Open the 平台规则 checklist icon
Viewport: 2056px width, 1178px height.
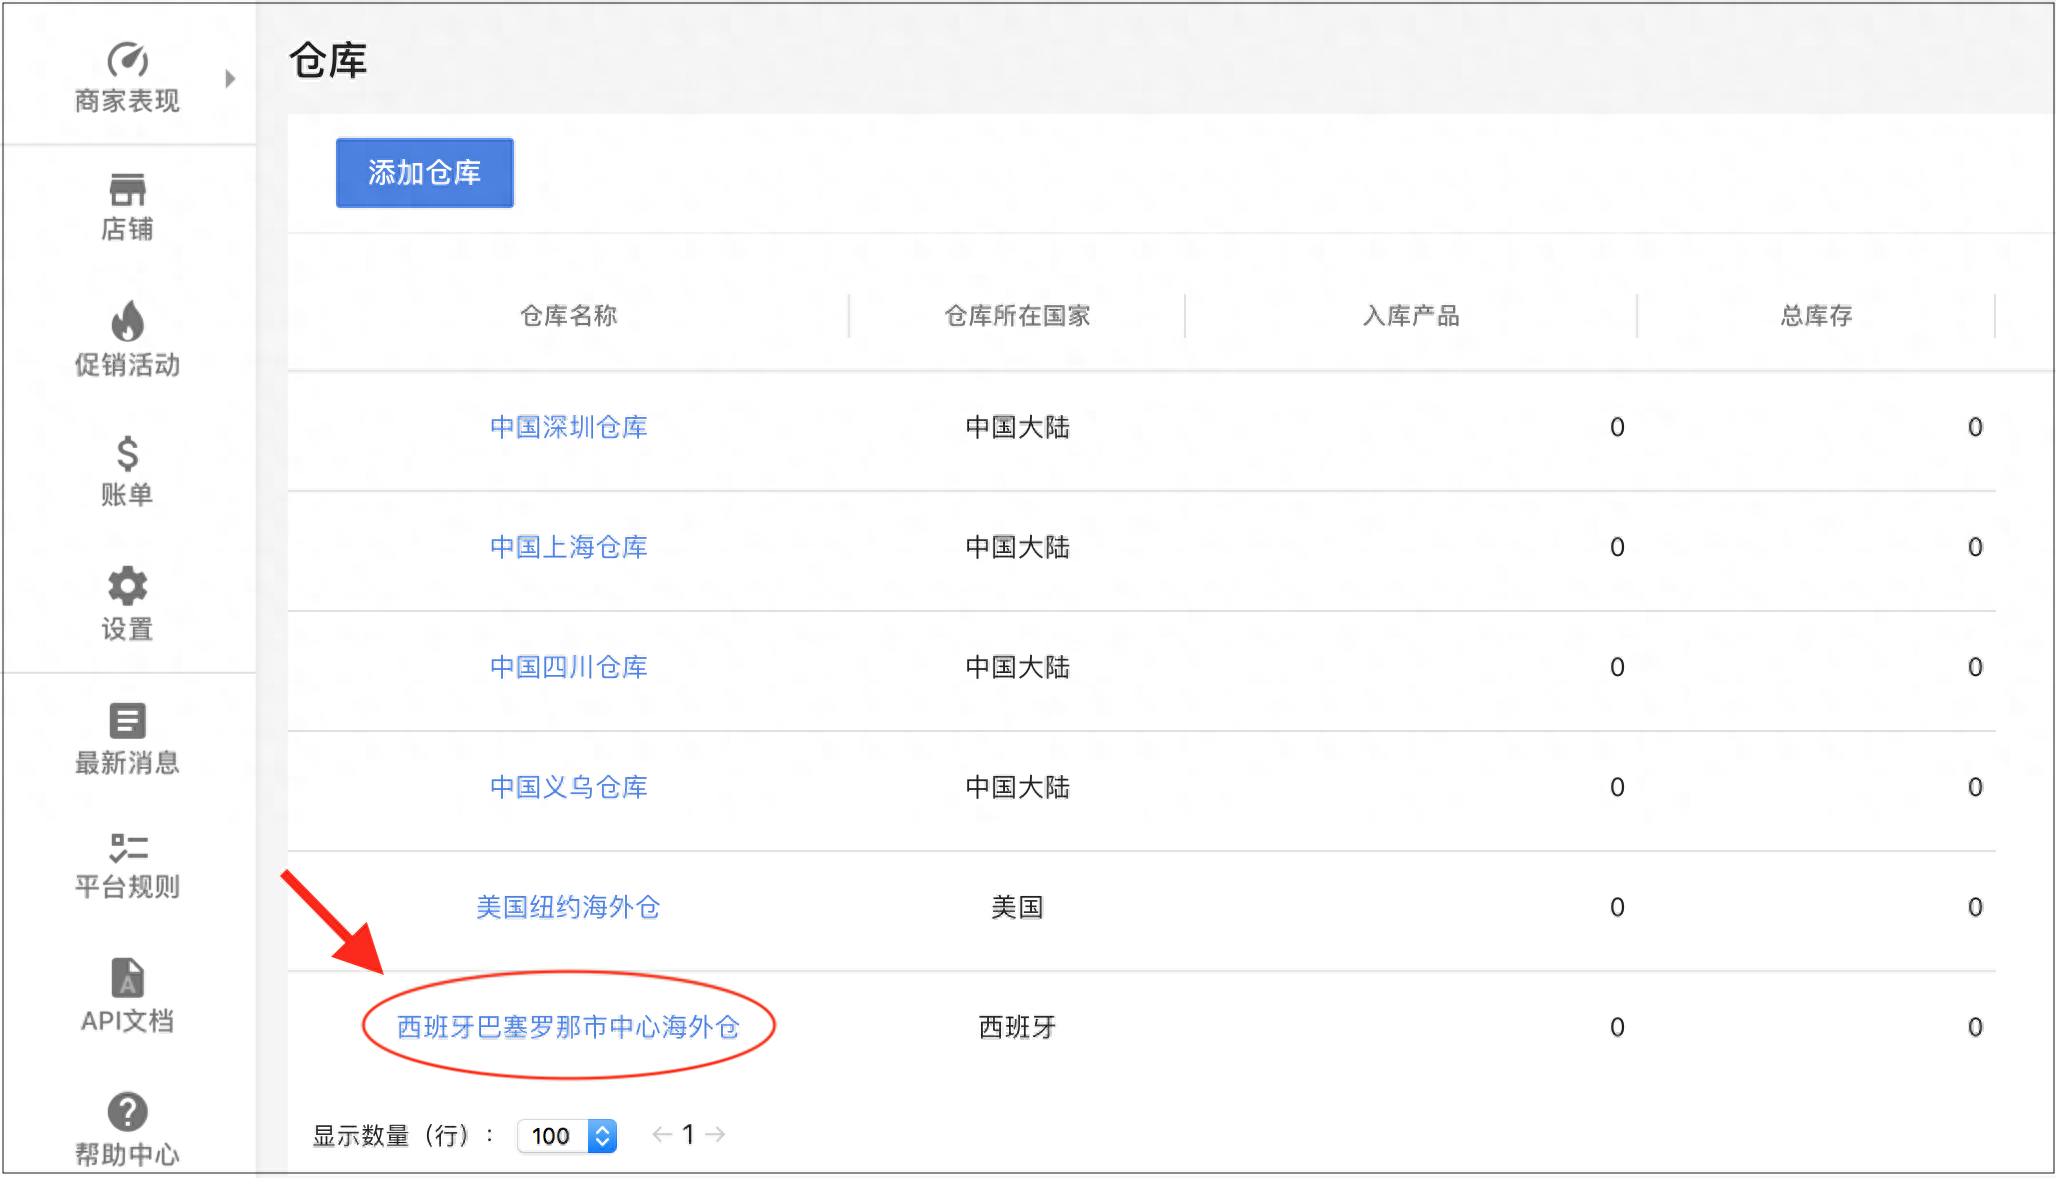128,848
